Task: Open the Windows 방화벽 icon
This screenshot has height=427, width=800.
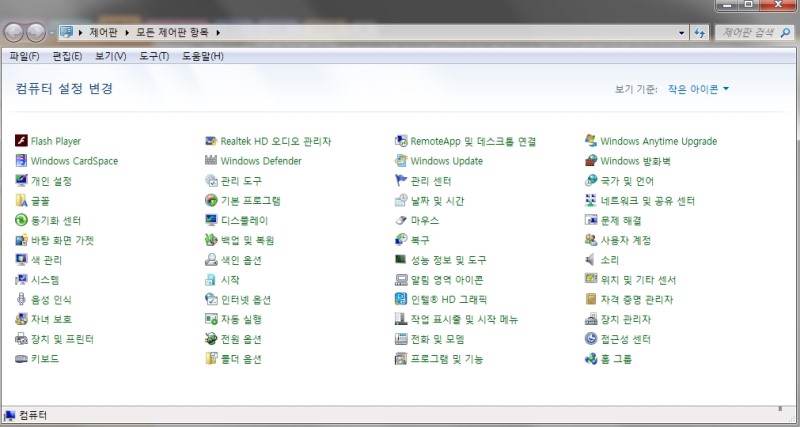Action: (591, 161)
